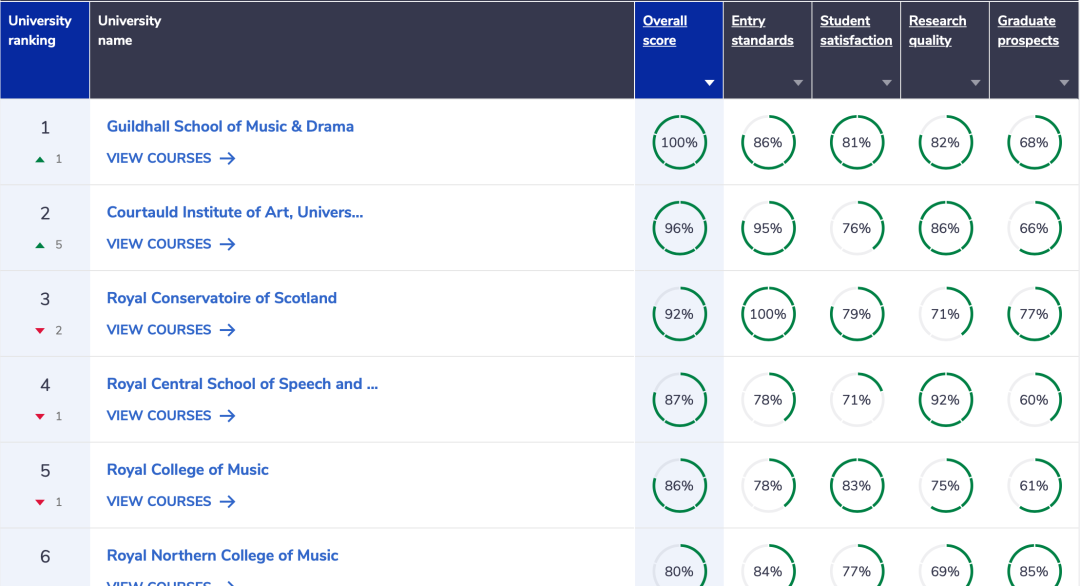Viewport: 1080px width, 586px height.
Task: Sort by Student satisfaction column header
Action: pyautogui.click(x=855, y=30)
